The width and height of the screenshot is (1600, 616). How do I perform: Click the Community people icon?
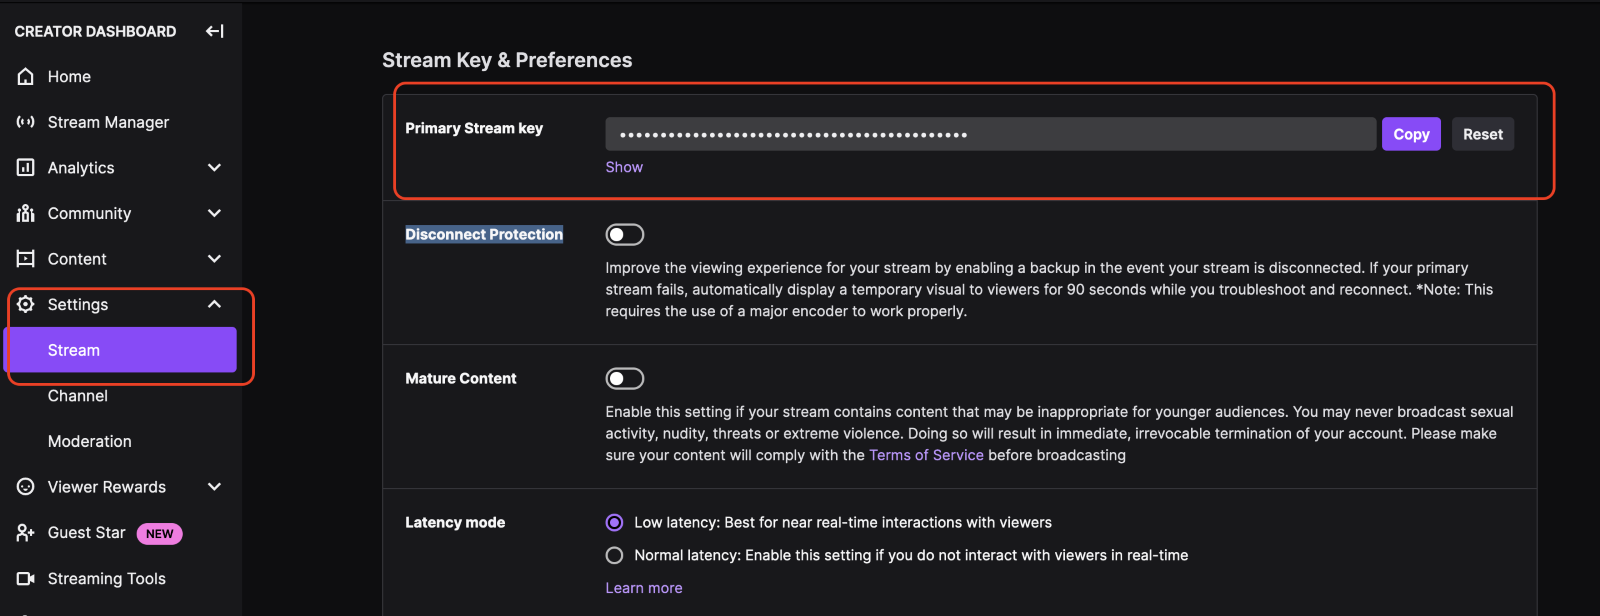pyautogui.click(x=26, y=213)
